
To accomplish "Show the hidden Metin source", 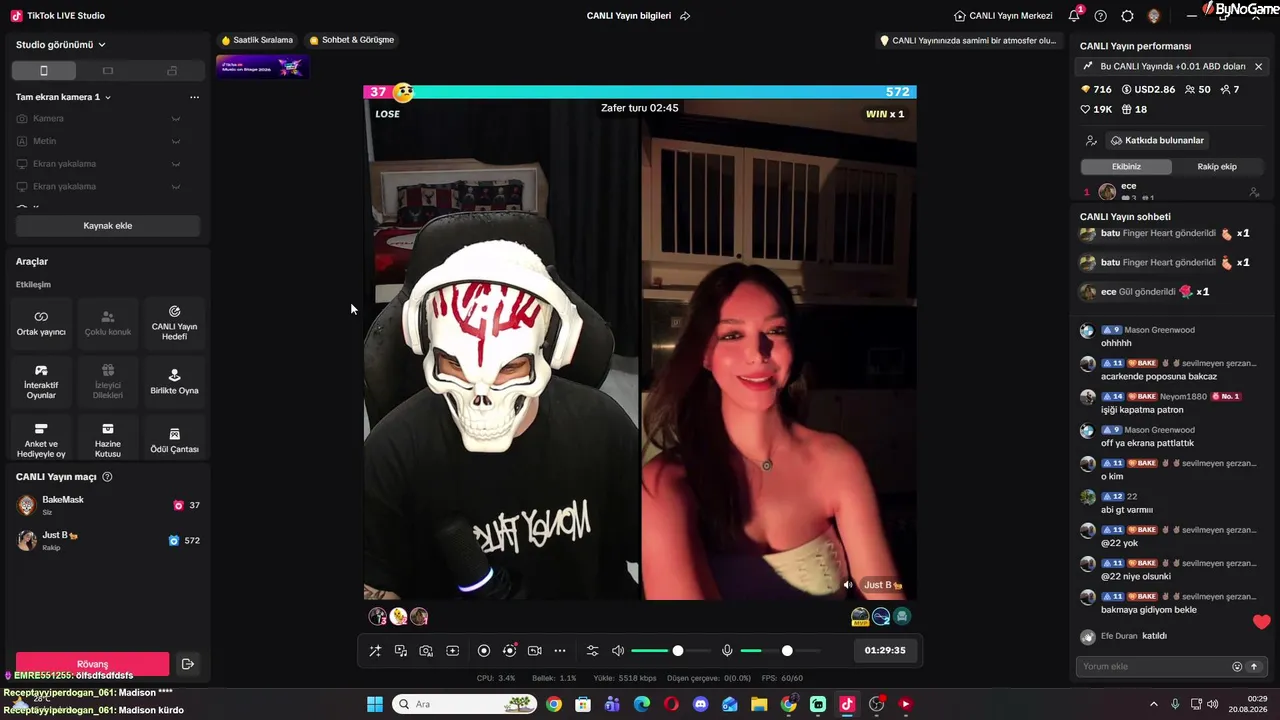I will pyautogui.click(x=176, y=141).
